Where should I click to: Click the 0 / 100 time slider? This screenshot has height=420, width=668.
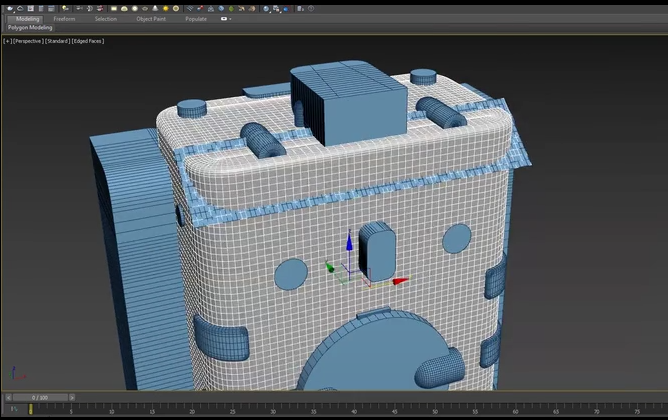[x=38, y=397]
